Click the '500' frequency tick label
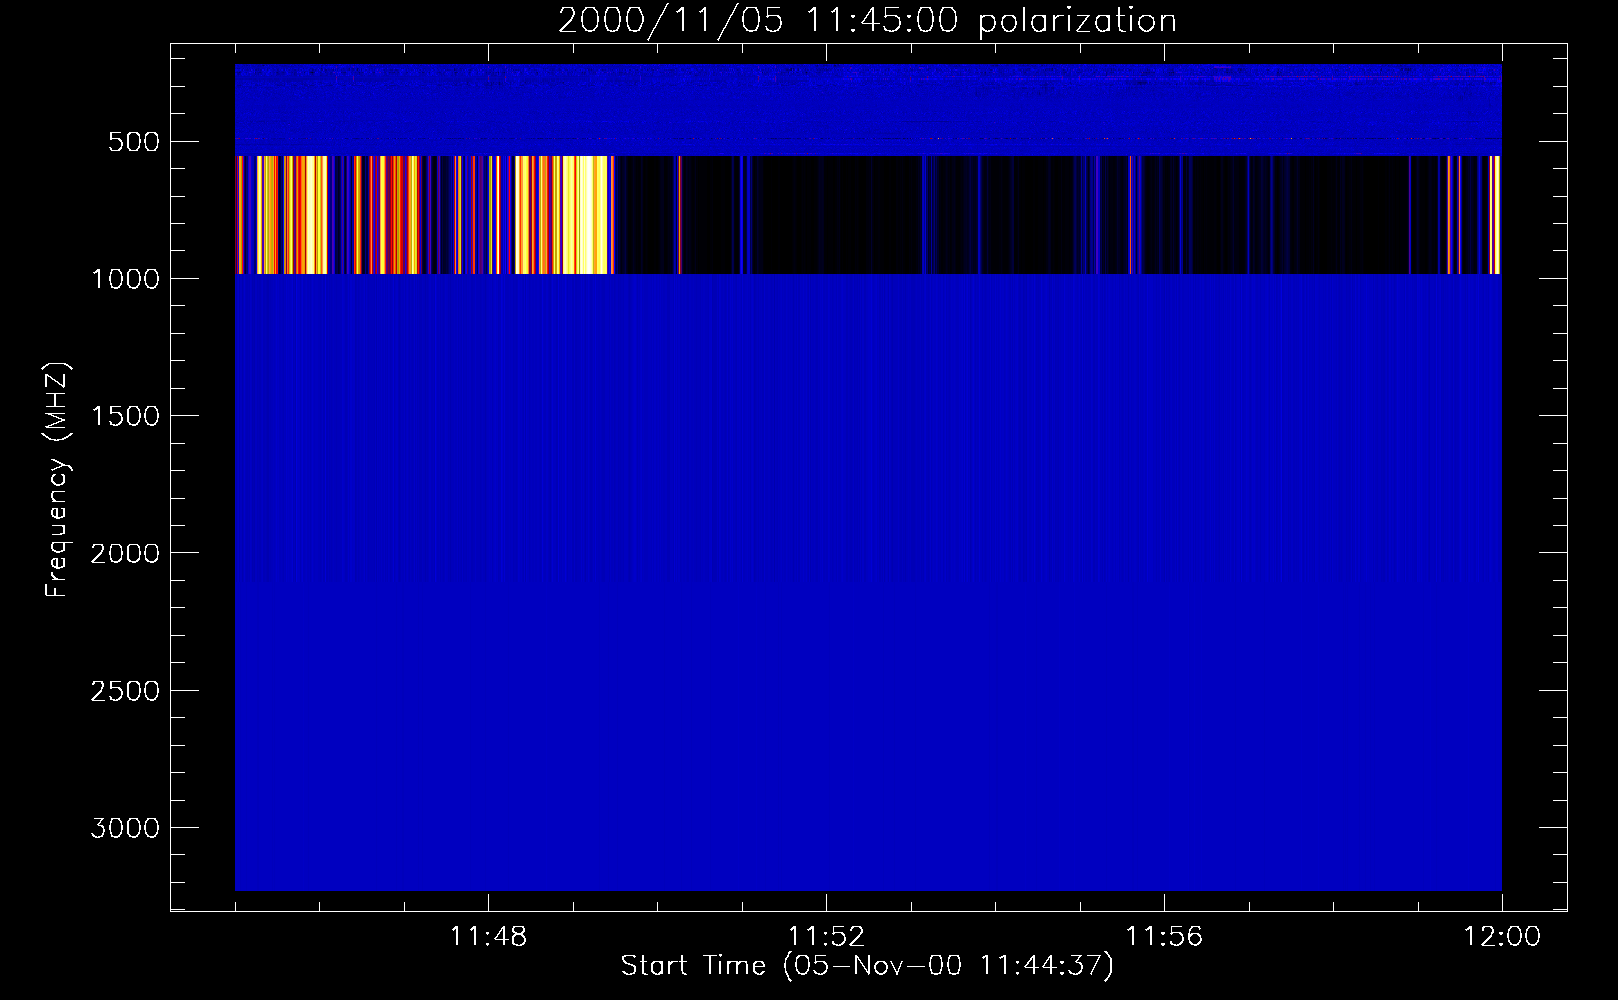 [x=134, y=142]
